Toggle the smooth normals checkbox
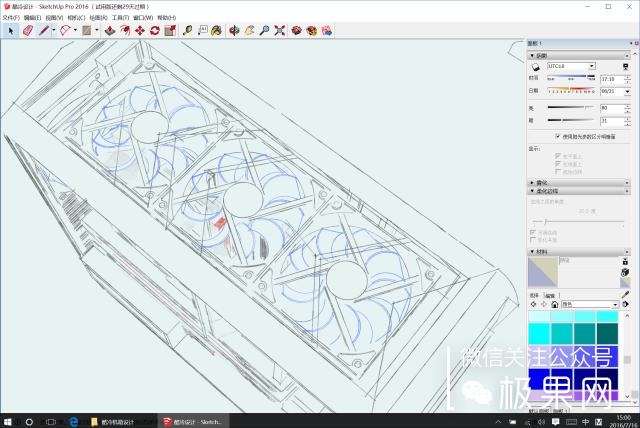This screenshot has width=640, height=428. pyautogui.click(x=533, y=231)
